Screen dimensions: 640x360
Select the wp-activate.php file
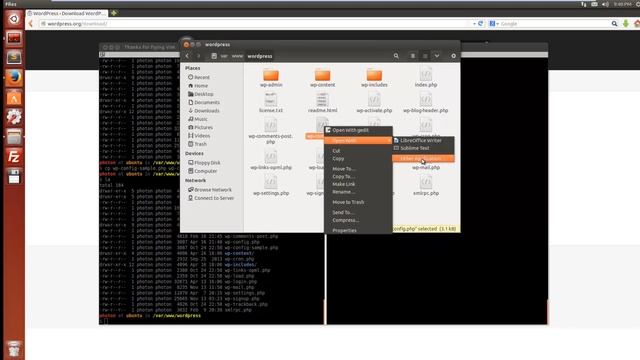tap(374, 102)
